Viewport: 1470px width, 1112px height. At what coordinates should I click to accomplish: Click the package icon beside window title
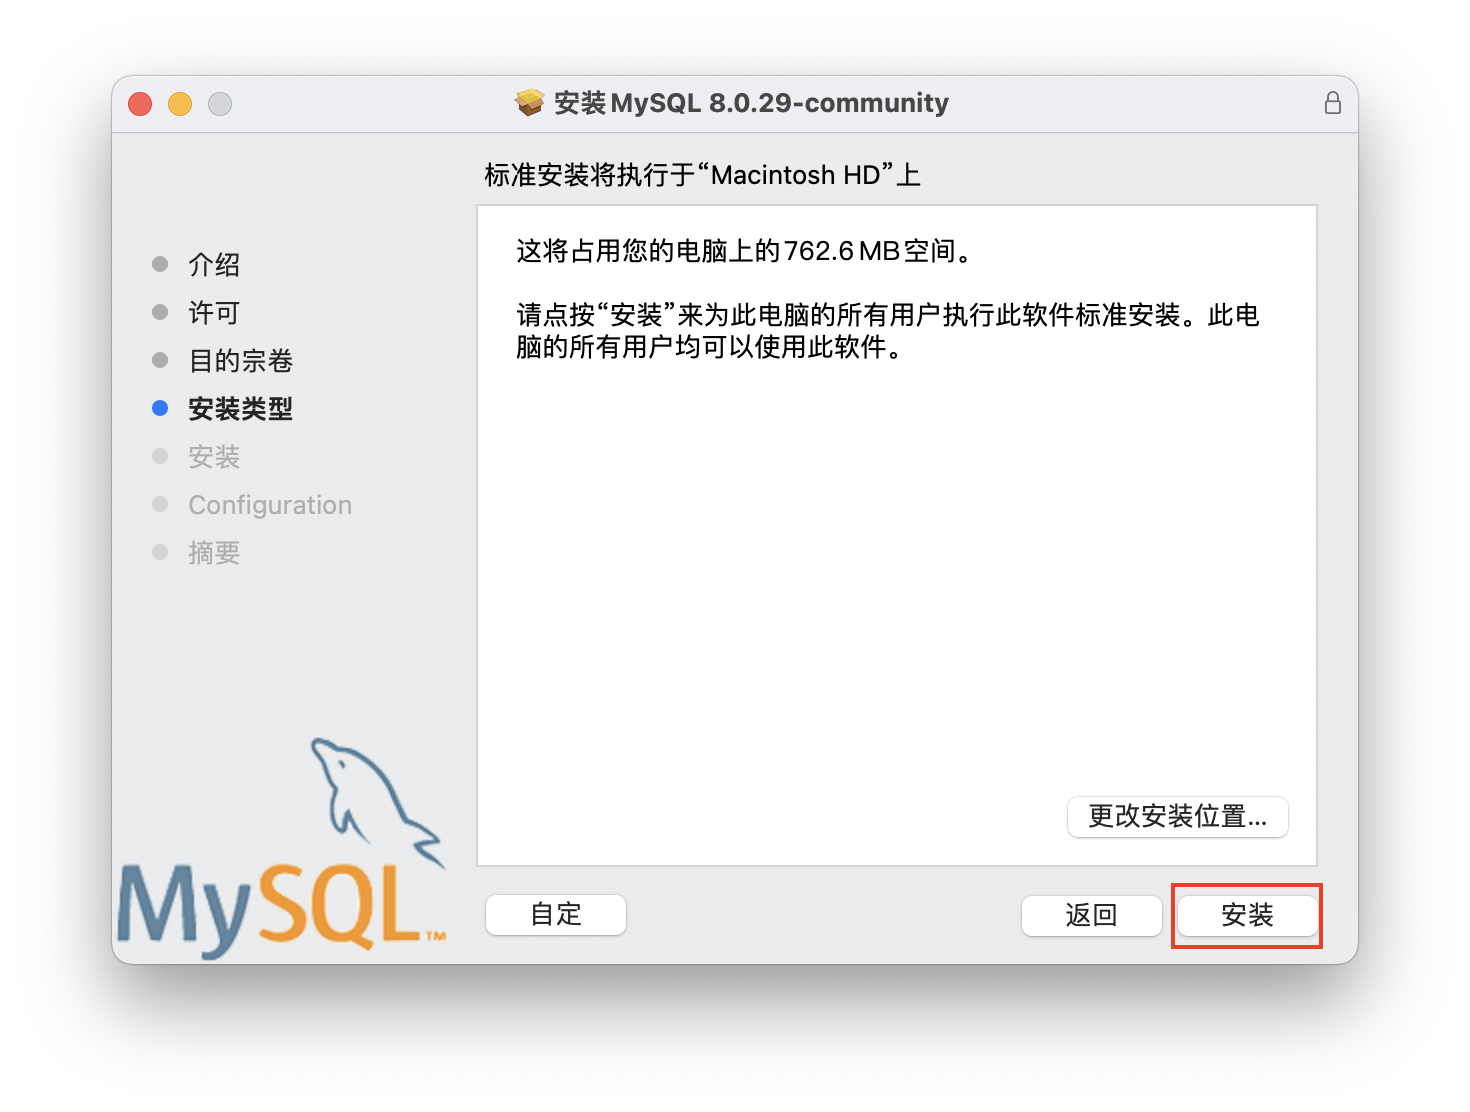(x=529, y=102)
